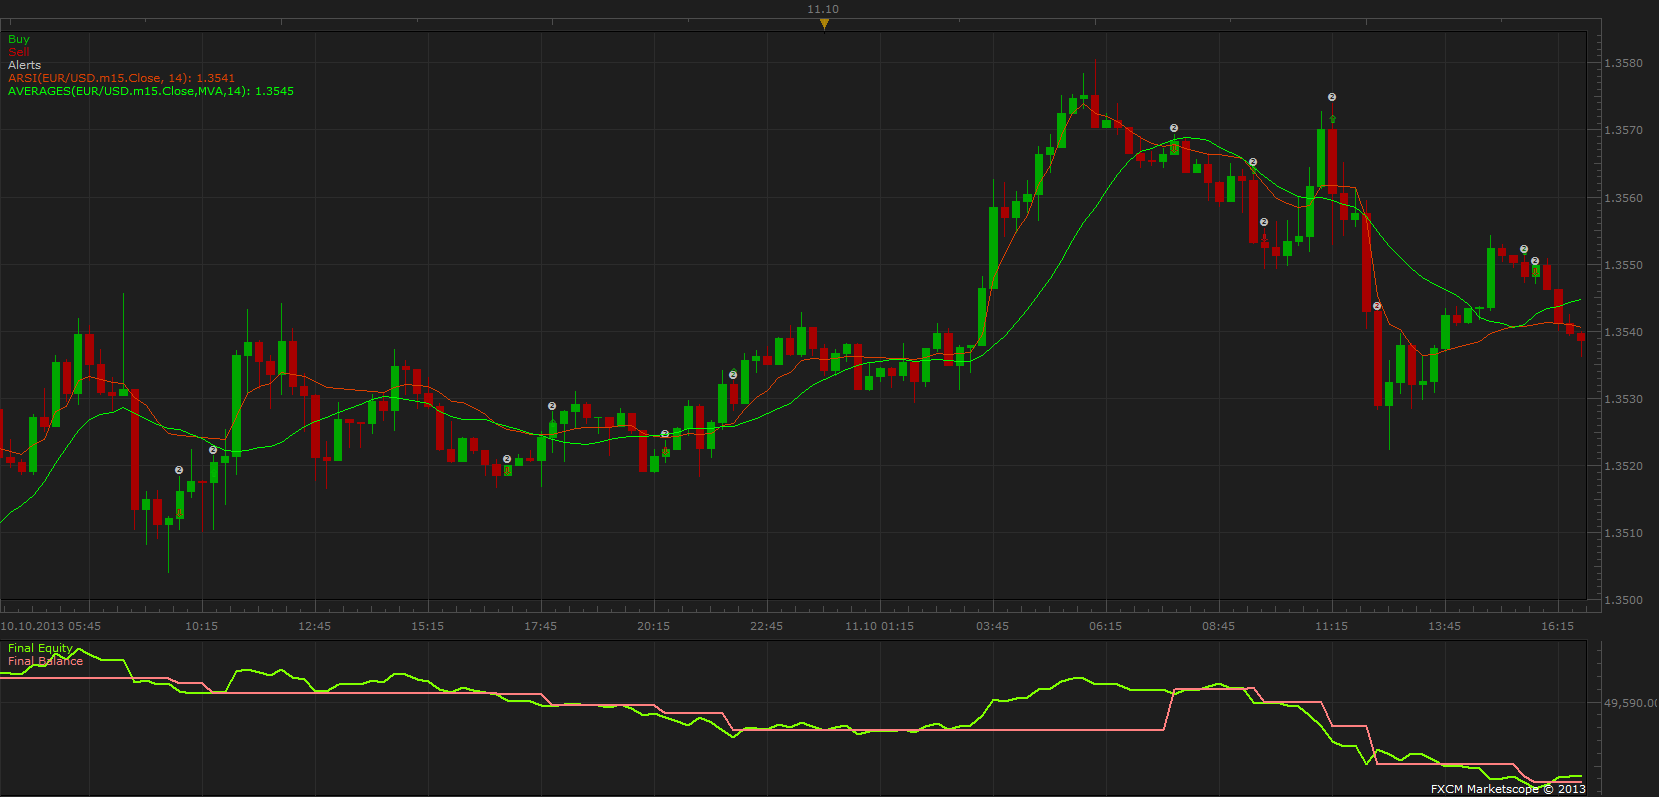Select the trade marker above the 11:15 candle peak
This screenshot has height=797, width=1659.
[1332, 97]
